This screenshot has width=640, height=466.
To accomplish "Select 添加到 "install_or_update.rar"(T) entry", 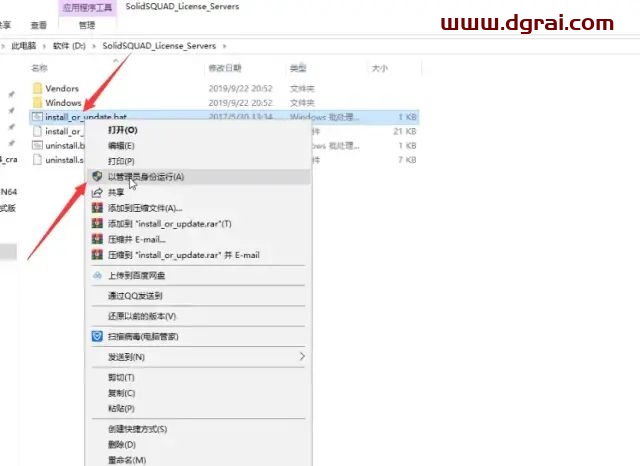I will point(198,224).
